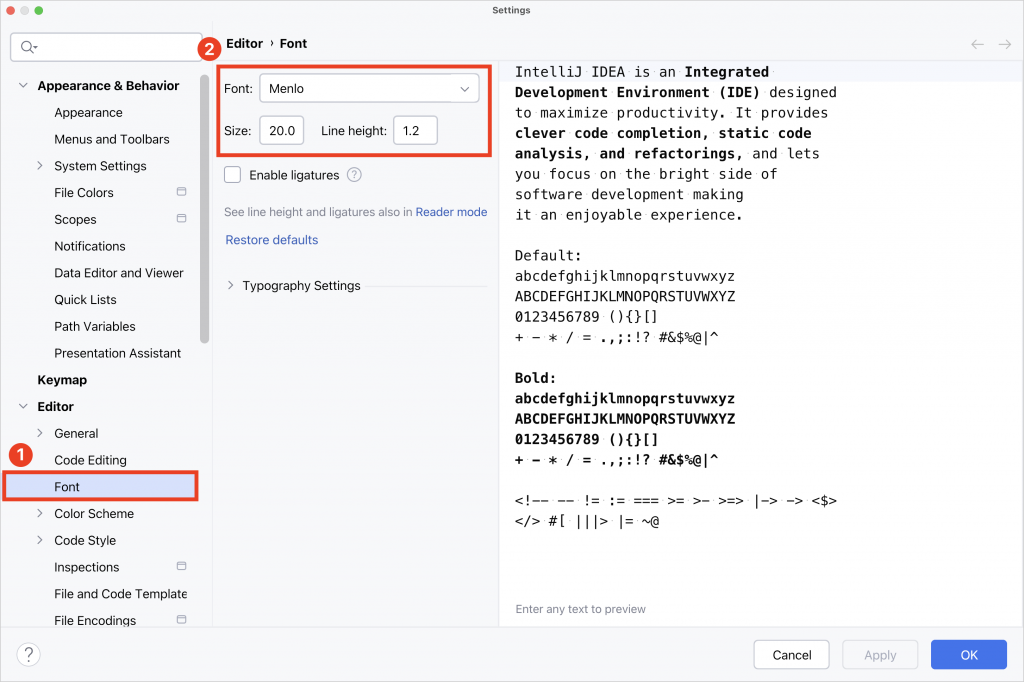This screenshot has width=1024, height=682.
Task: Click Editor in the breadcrumb header
Action: point(244,43)
